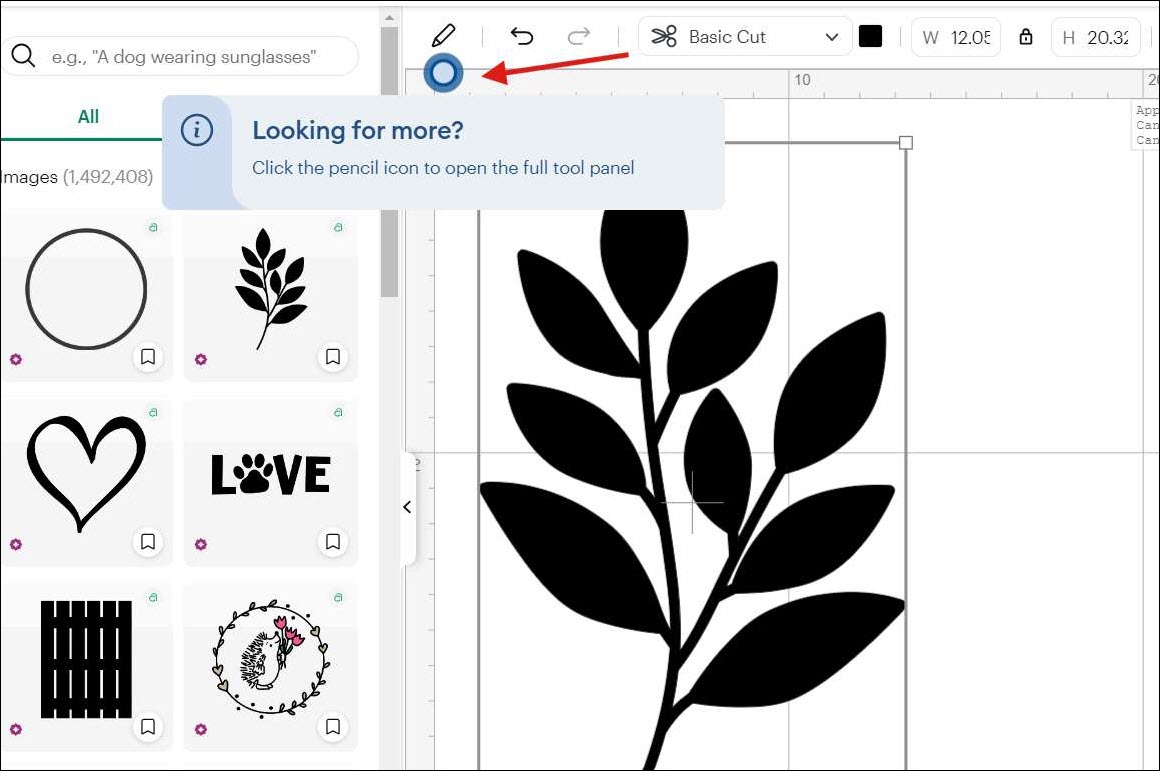Click the premium flower badge on the LOVE image

click(x=200, y=543)
